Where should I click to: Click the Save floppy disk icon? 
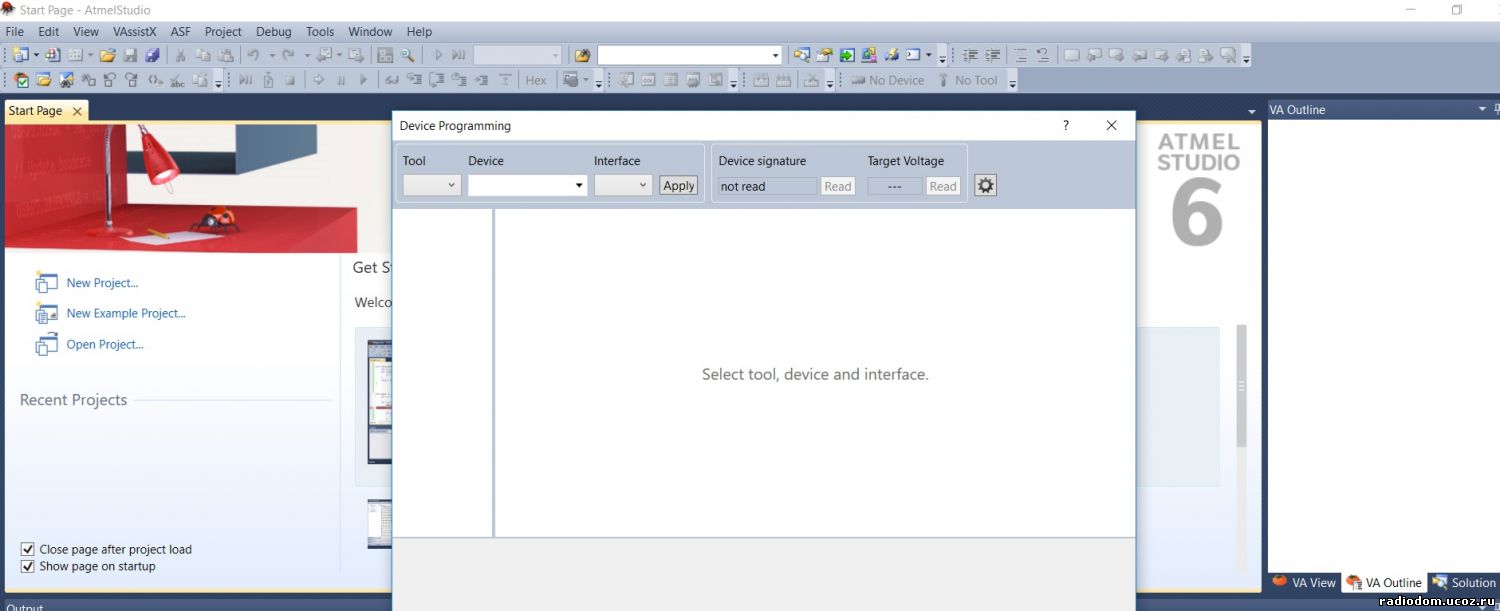click(129, 55)
